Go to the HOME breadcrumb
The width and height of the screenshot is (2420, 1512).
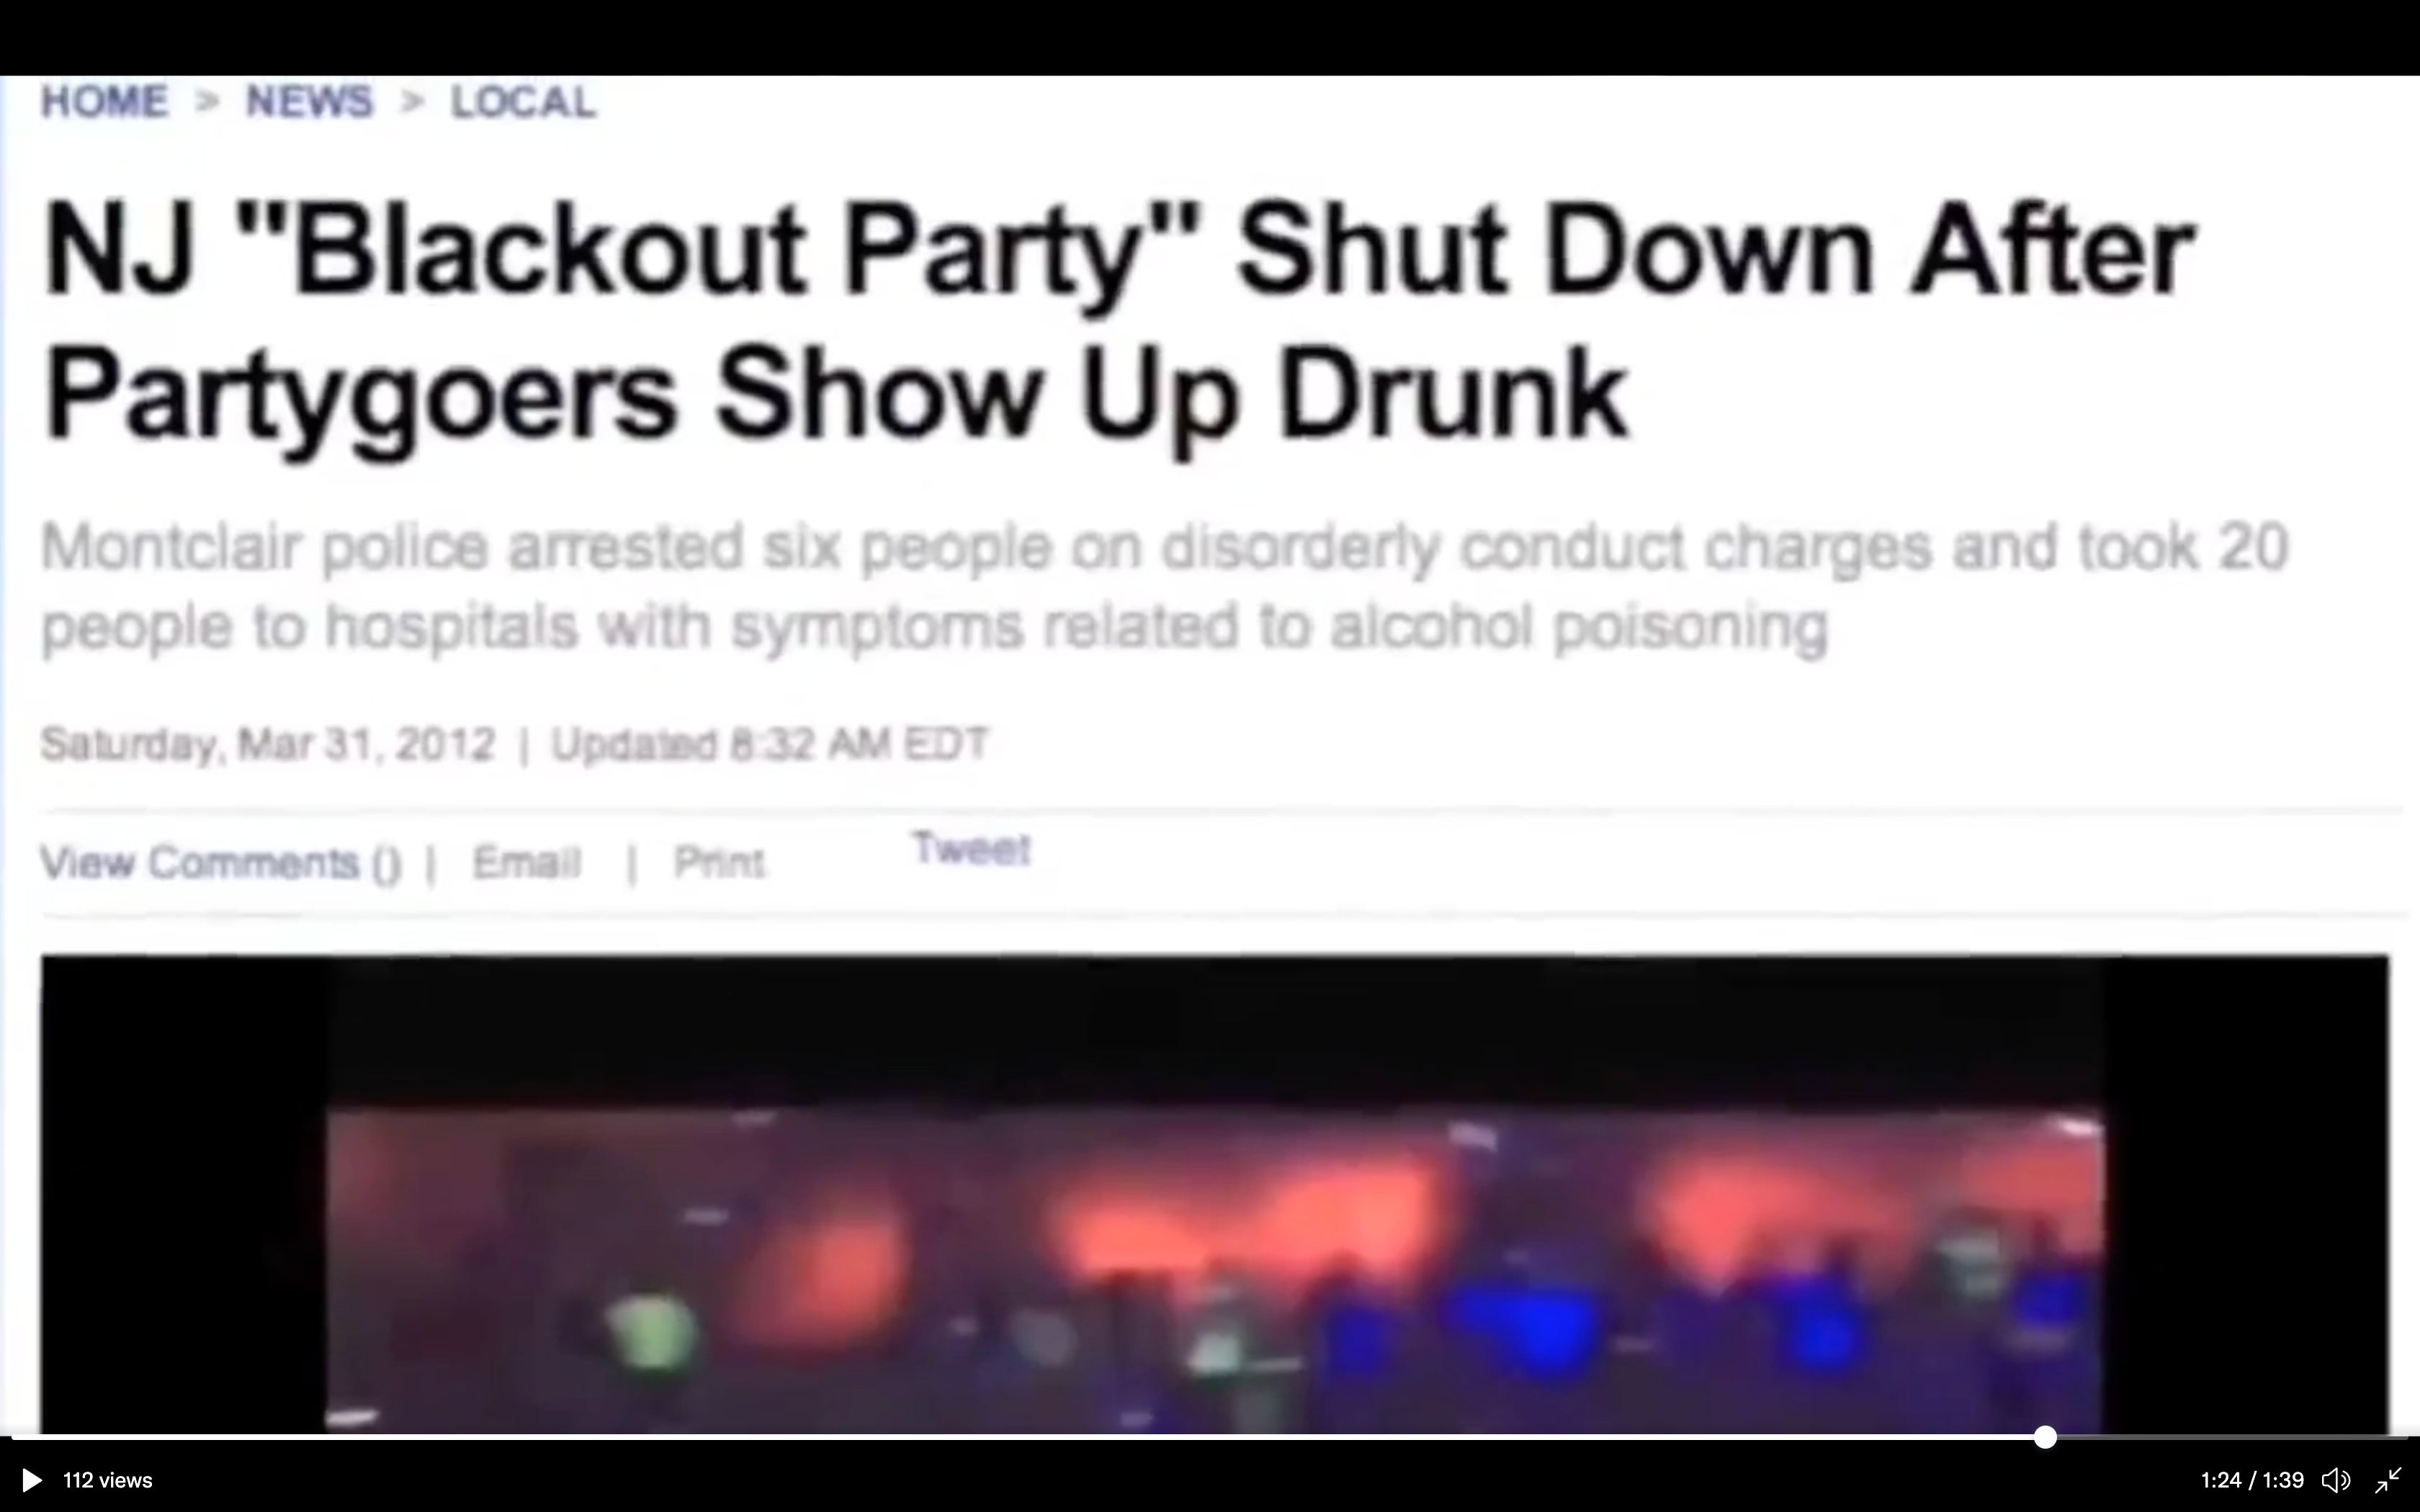click(x=104, y=102)
